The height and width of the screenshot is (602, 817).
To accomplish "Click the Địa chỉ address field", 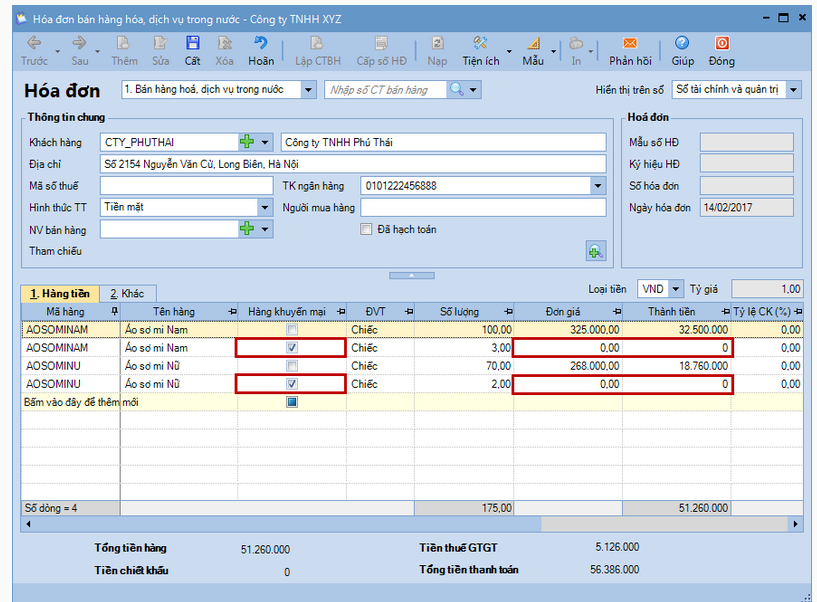I will coord(353,164).
